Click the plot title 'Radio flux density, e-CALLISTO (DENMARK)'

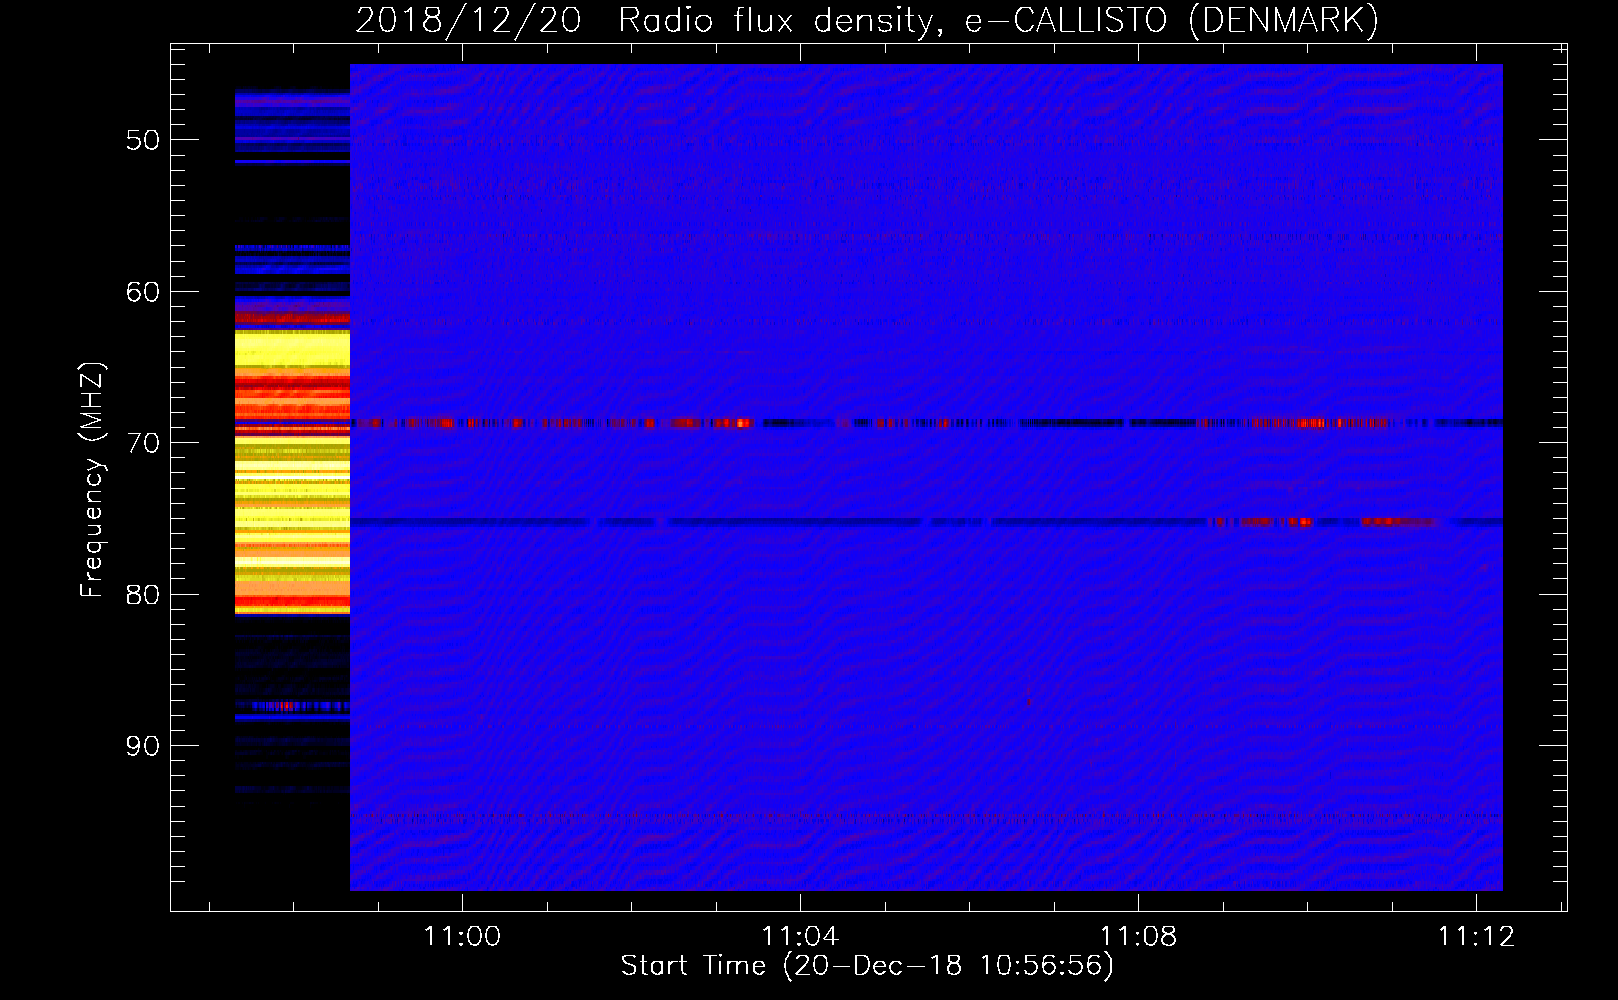(x=998, y=21)
